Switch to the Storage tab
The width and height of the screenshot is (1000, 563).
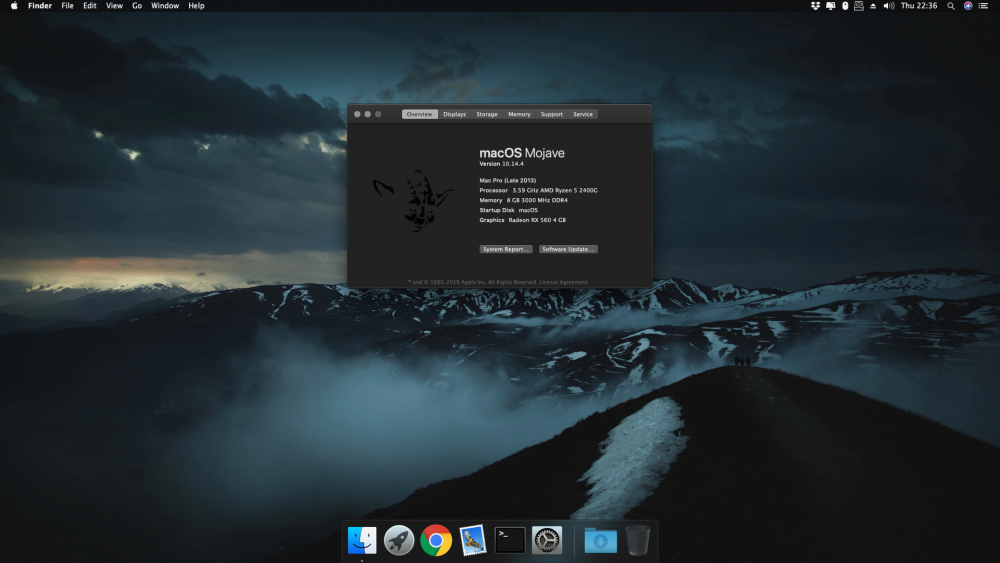[x=487, y=114]
